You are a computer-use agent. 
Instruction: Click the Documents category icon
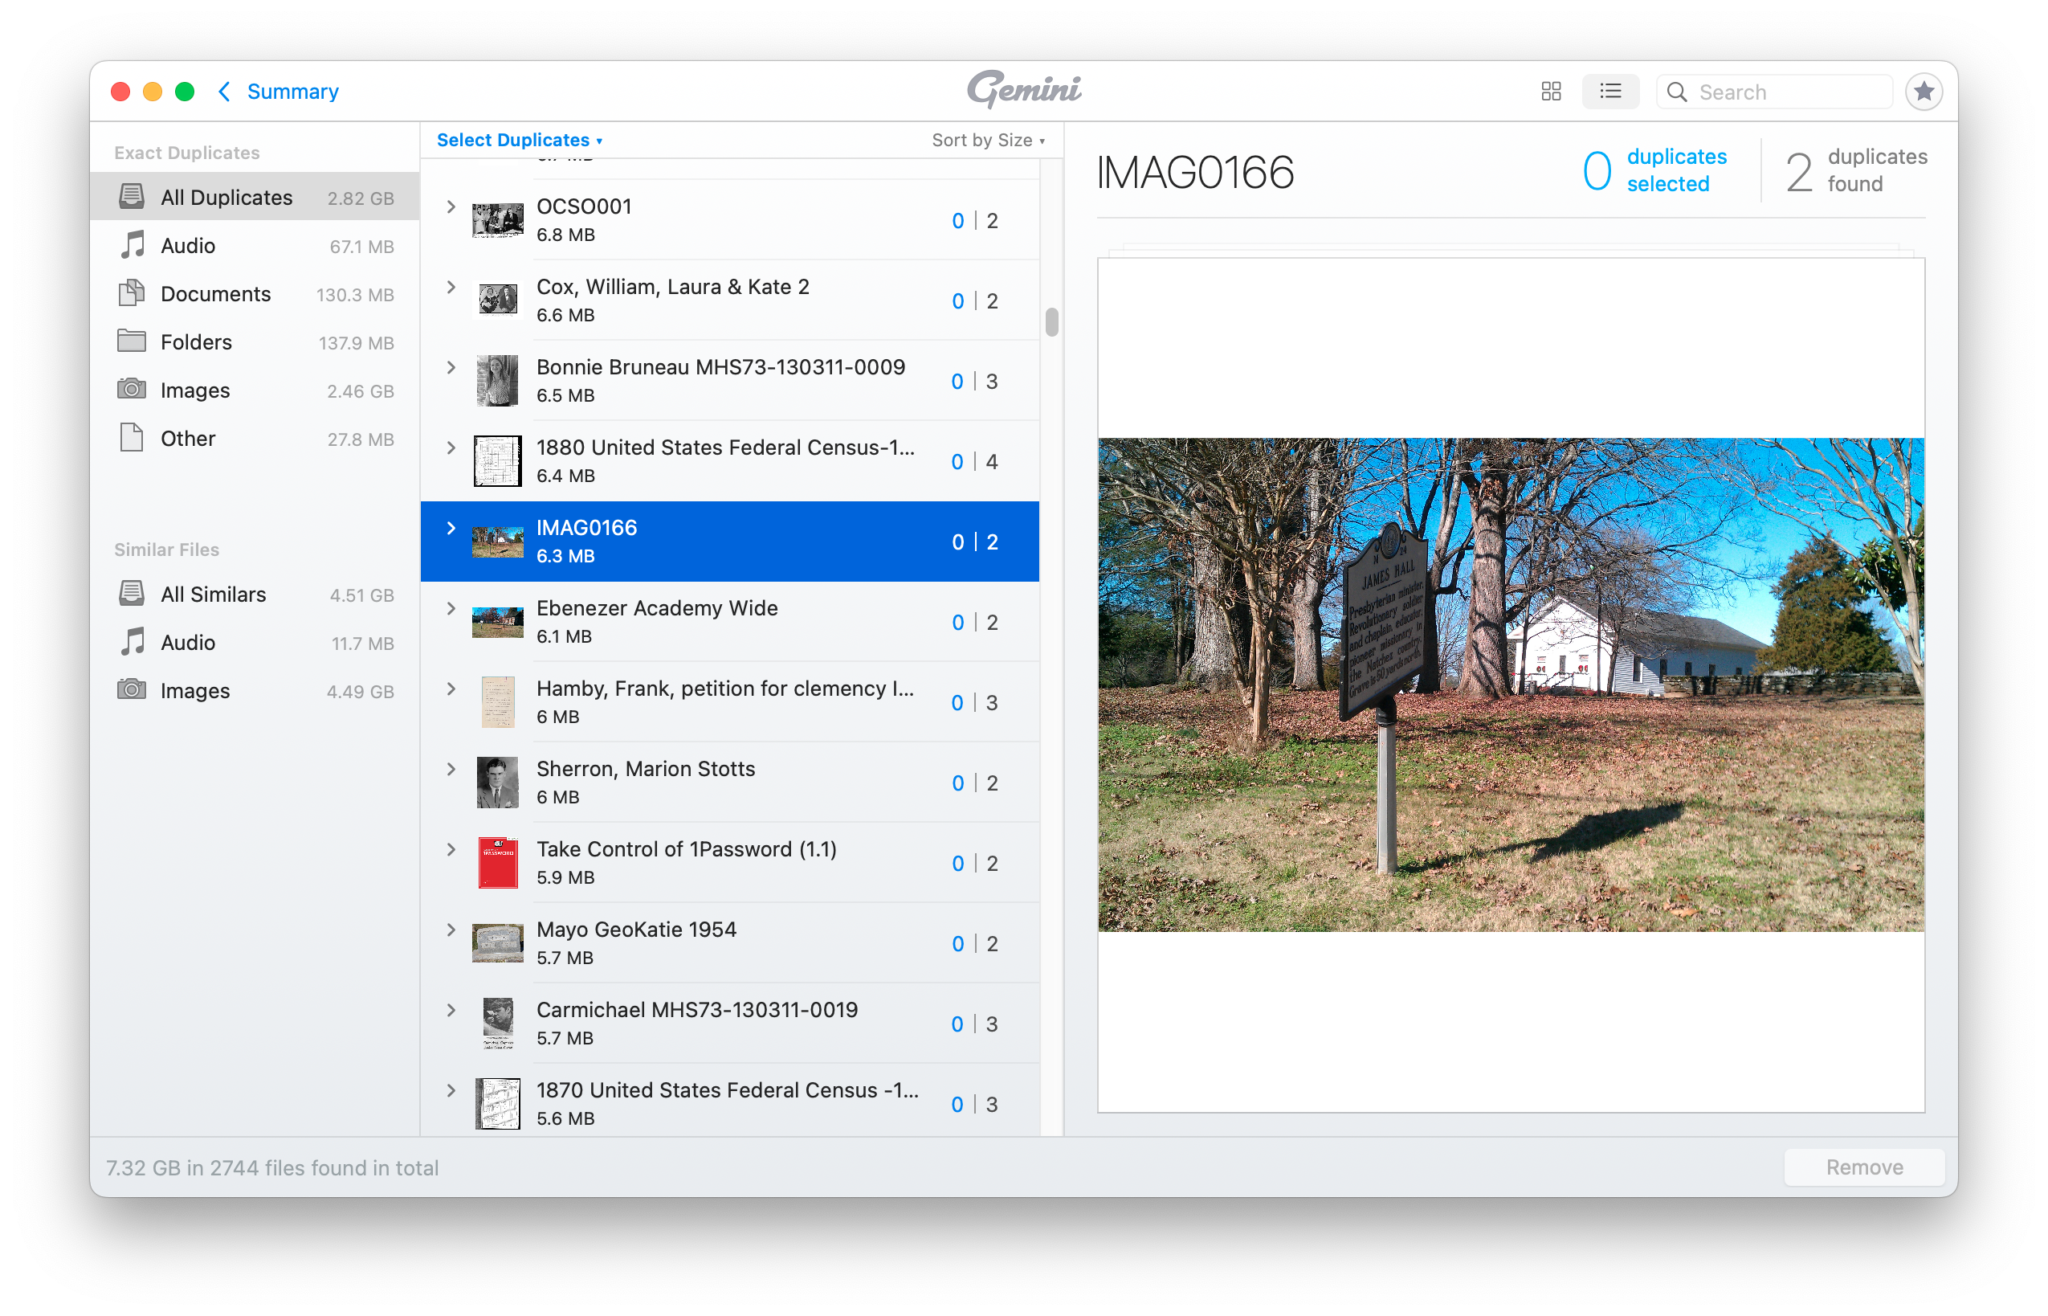point(131,293)
